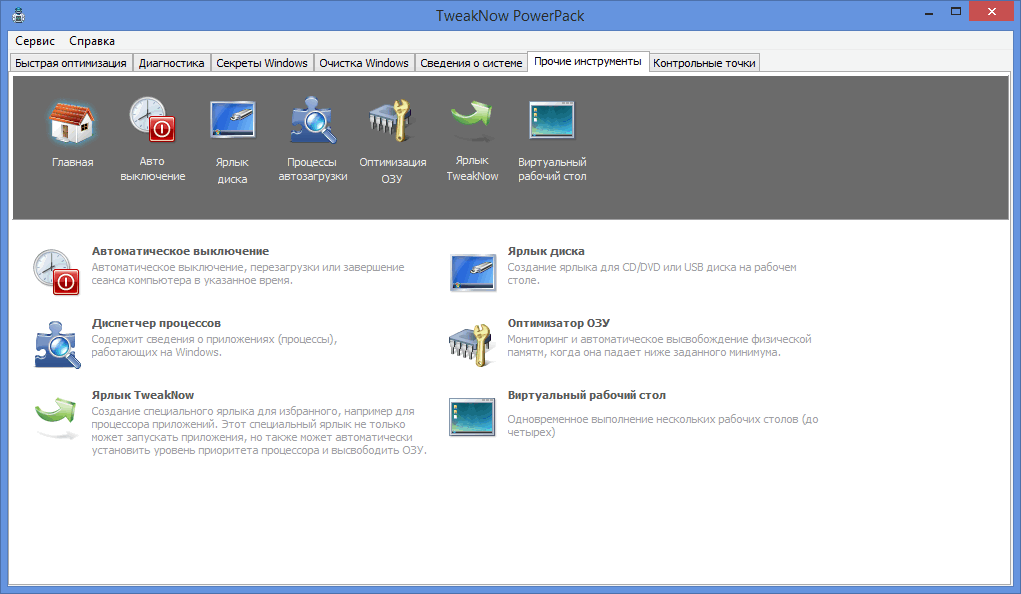Maximize the TweakNow PowerPack window
Image resolution: width=1021 pixels, height=594 pixels.
click(956, 12)
